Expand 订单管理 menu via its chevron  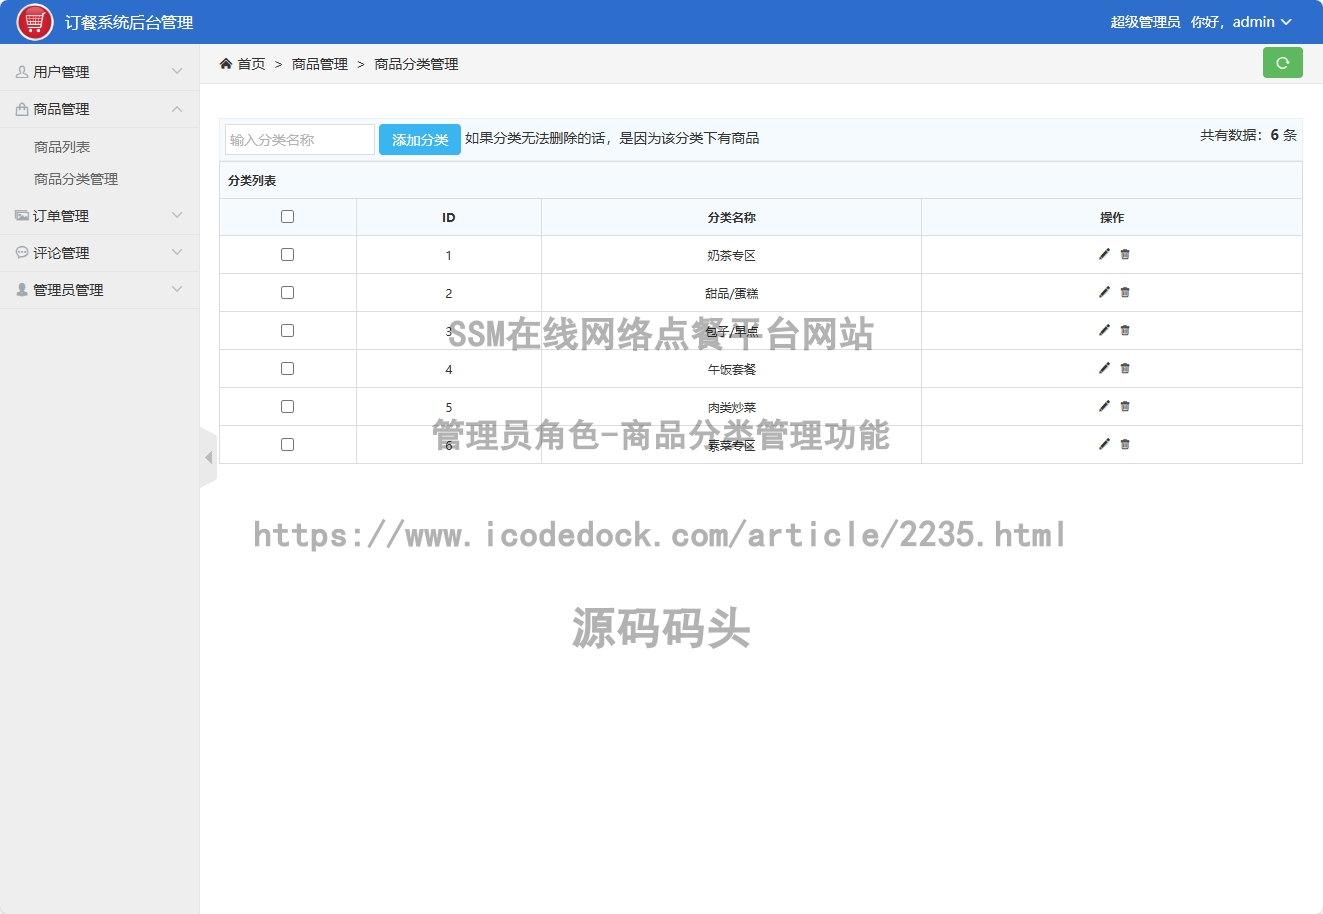pos(177,216)
